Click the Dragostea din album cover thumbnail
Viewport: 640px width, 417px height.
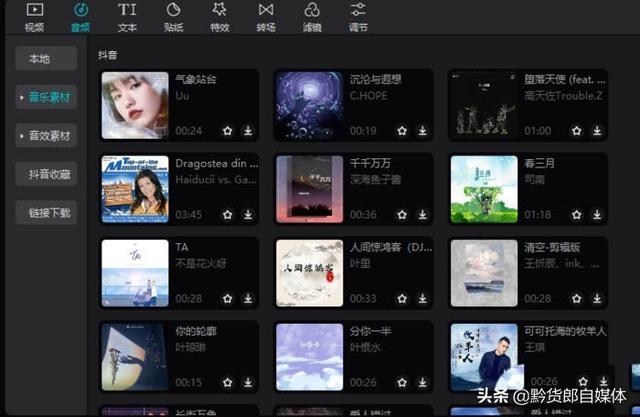pyautogui.click(x=135, y=189)
